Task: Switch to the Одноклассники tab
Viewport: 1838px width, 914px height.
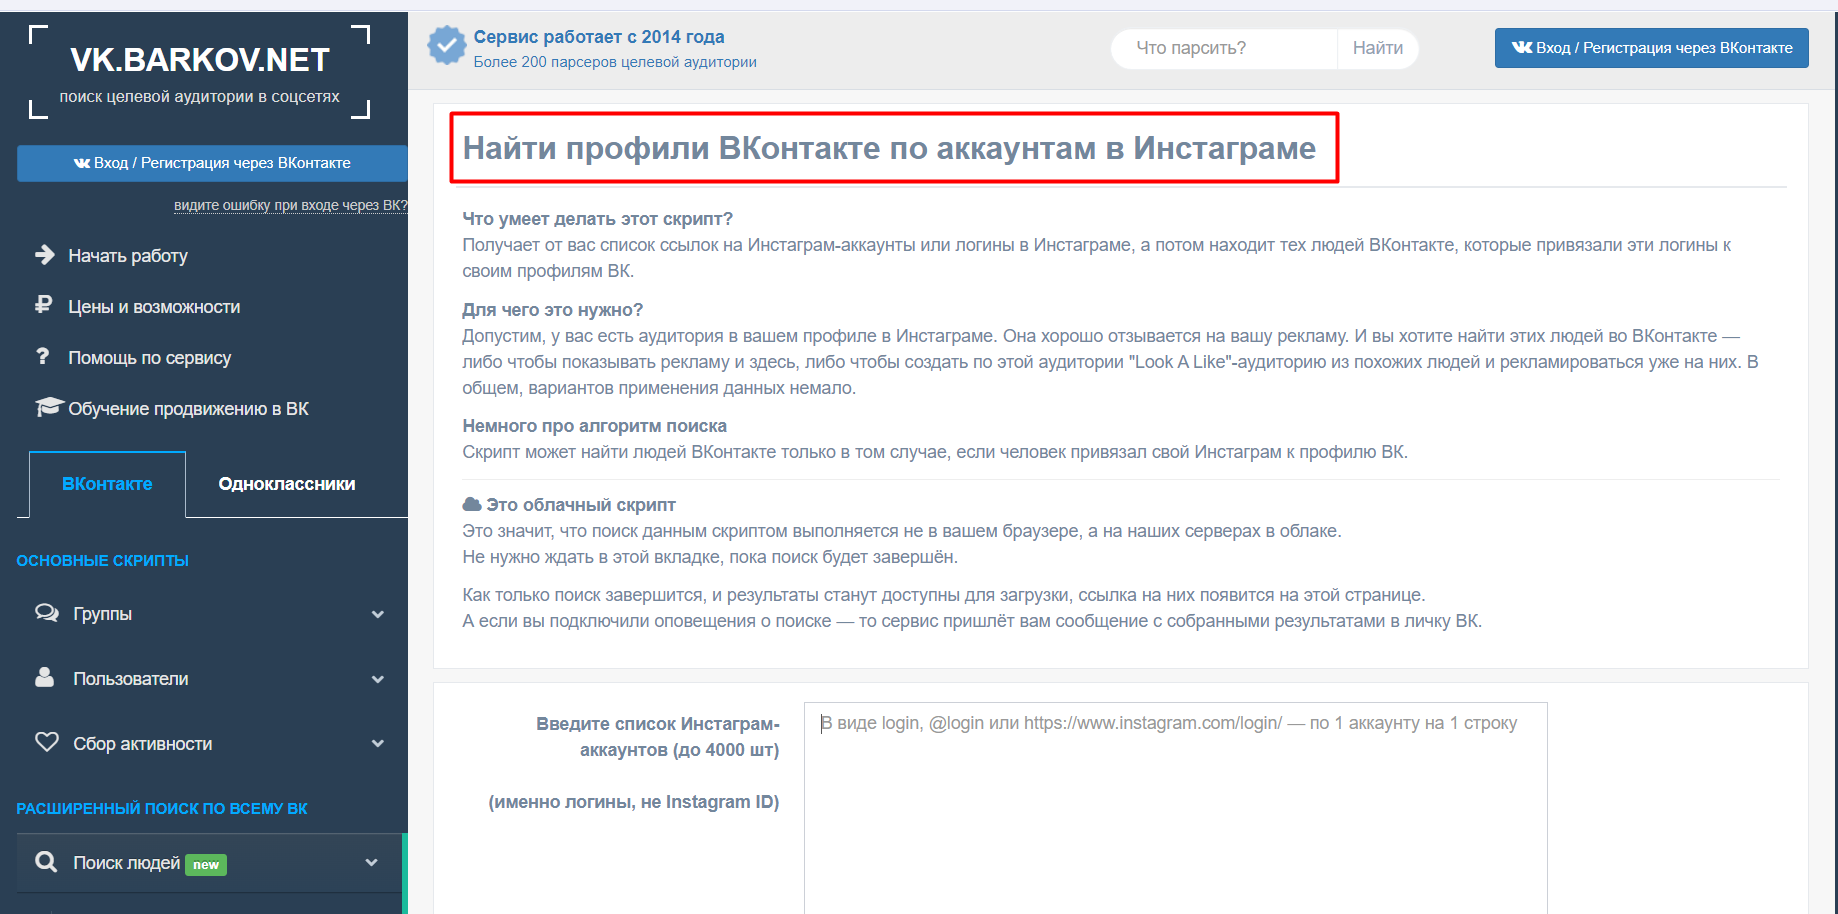Action: click(x=287, y=484)
